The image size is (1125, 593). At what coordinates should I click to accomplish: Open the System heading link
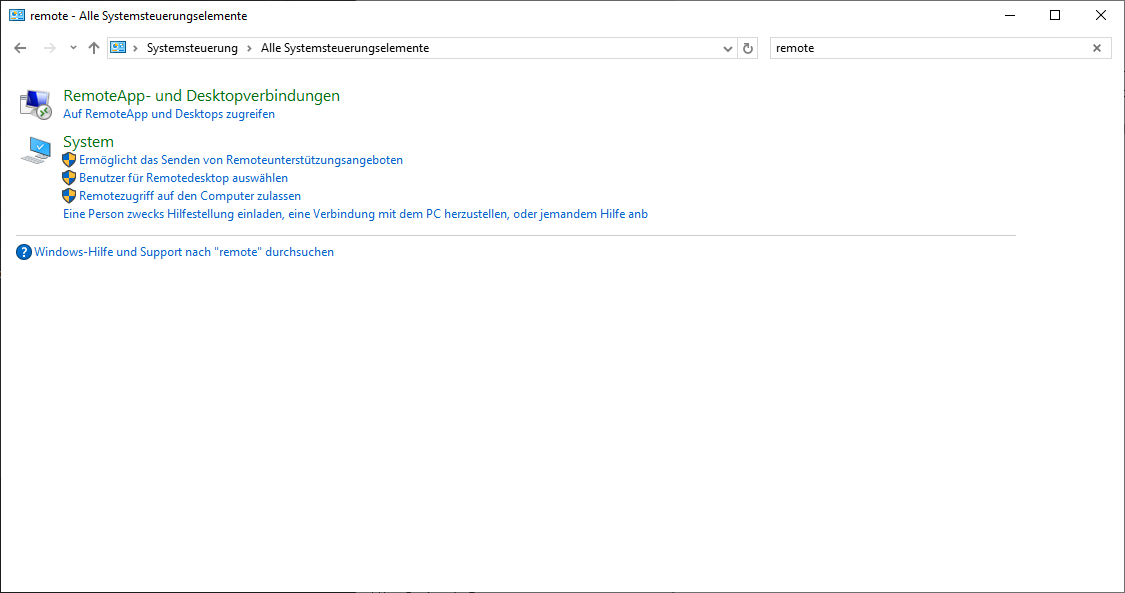(x=88, y=141)
